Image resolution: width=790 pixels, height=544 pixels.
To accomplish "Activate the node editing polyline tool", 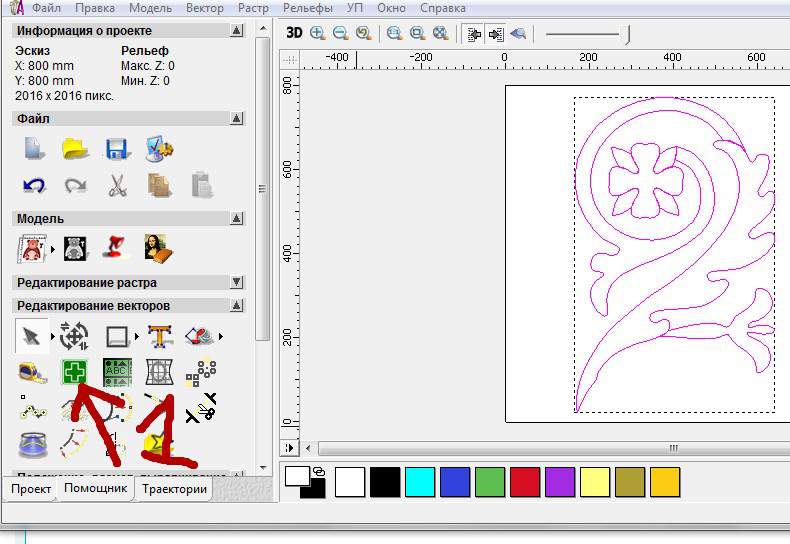I will (33, 408).
